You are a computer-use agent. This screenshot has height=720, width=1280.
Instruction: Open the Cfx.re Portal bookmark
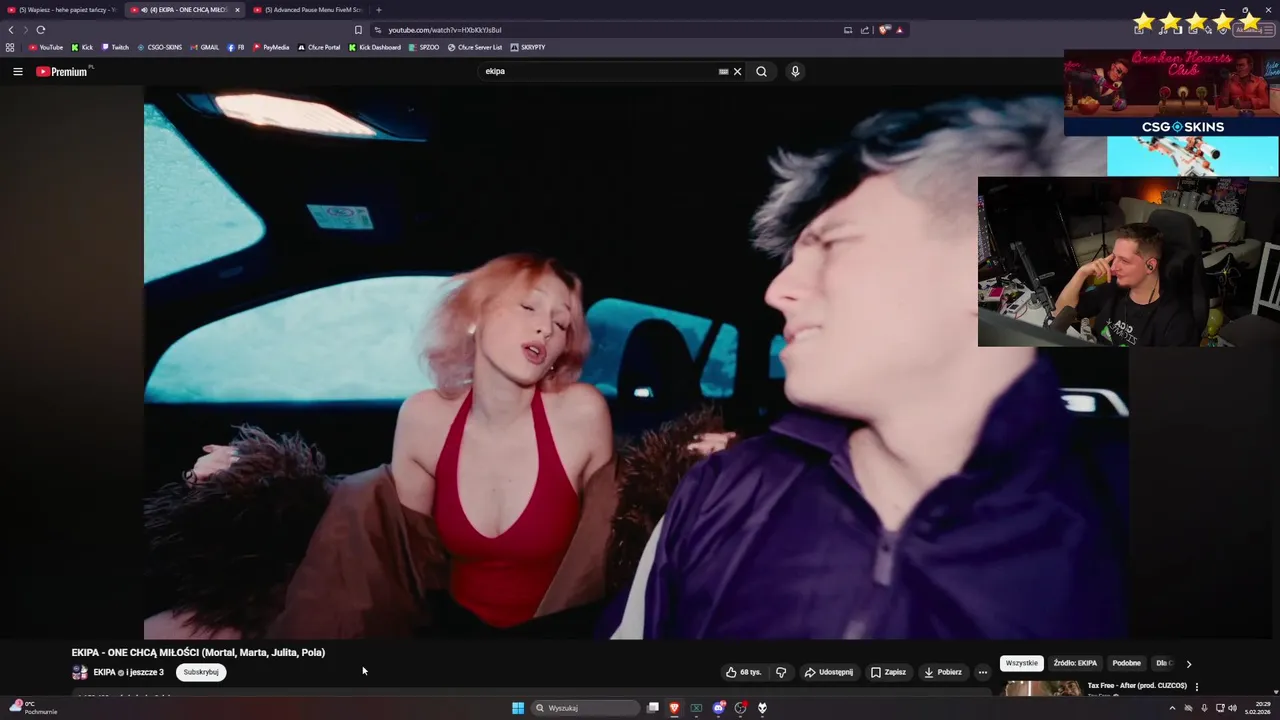click(319, 47)
